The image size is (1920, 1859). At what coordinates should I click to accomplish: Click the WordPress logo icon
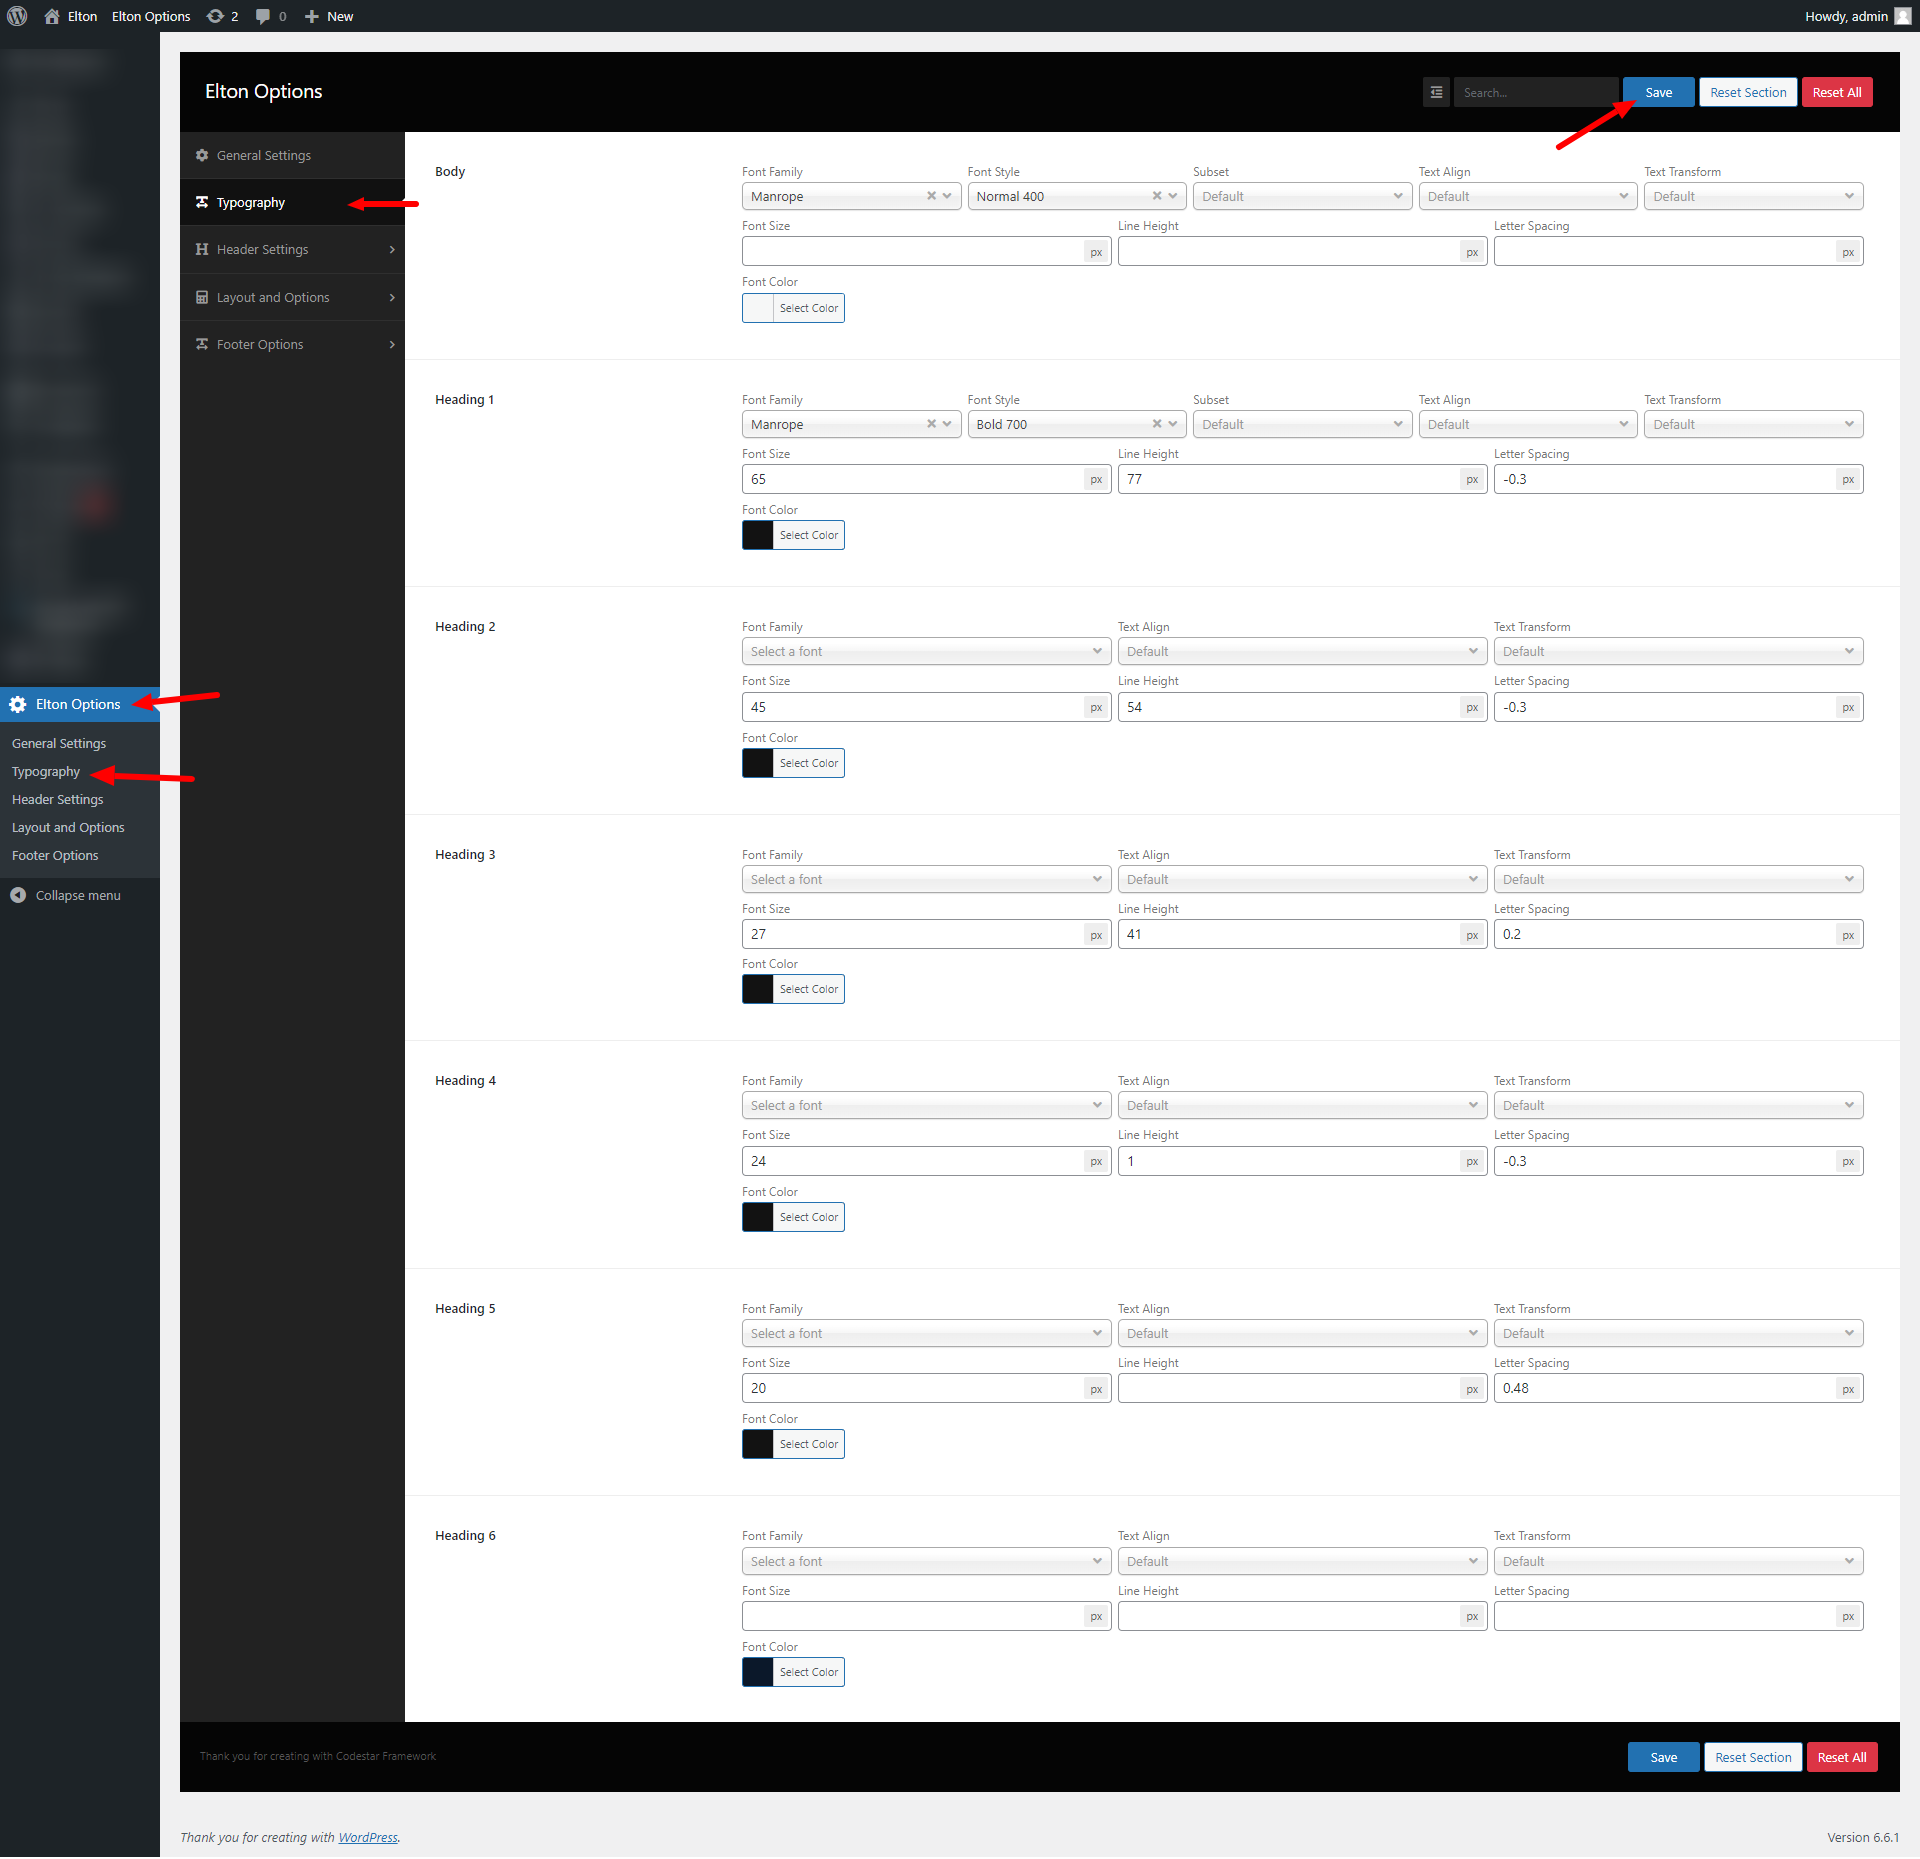click(17, 16)
